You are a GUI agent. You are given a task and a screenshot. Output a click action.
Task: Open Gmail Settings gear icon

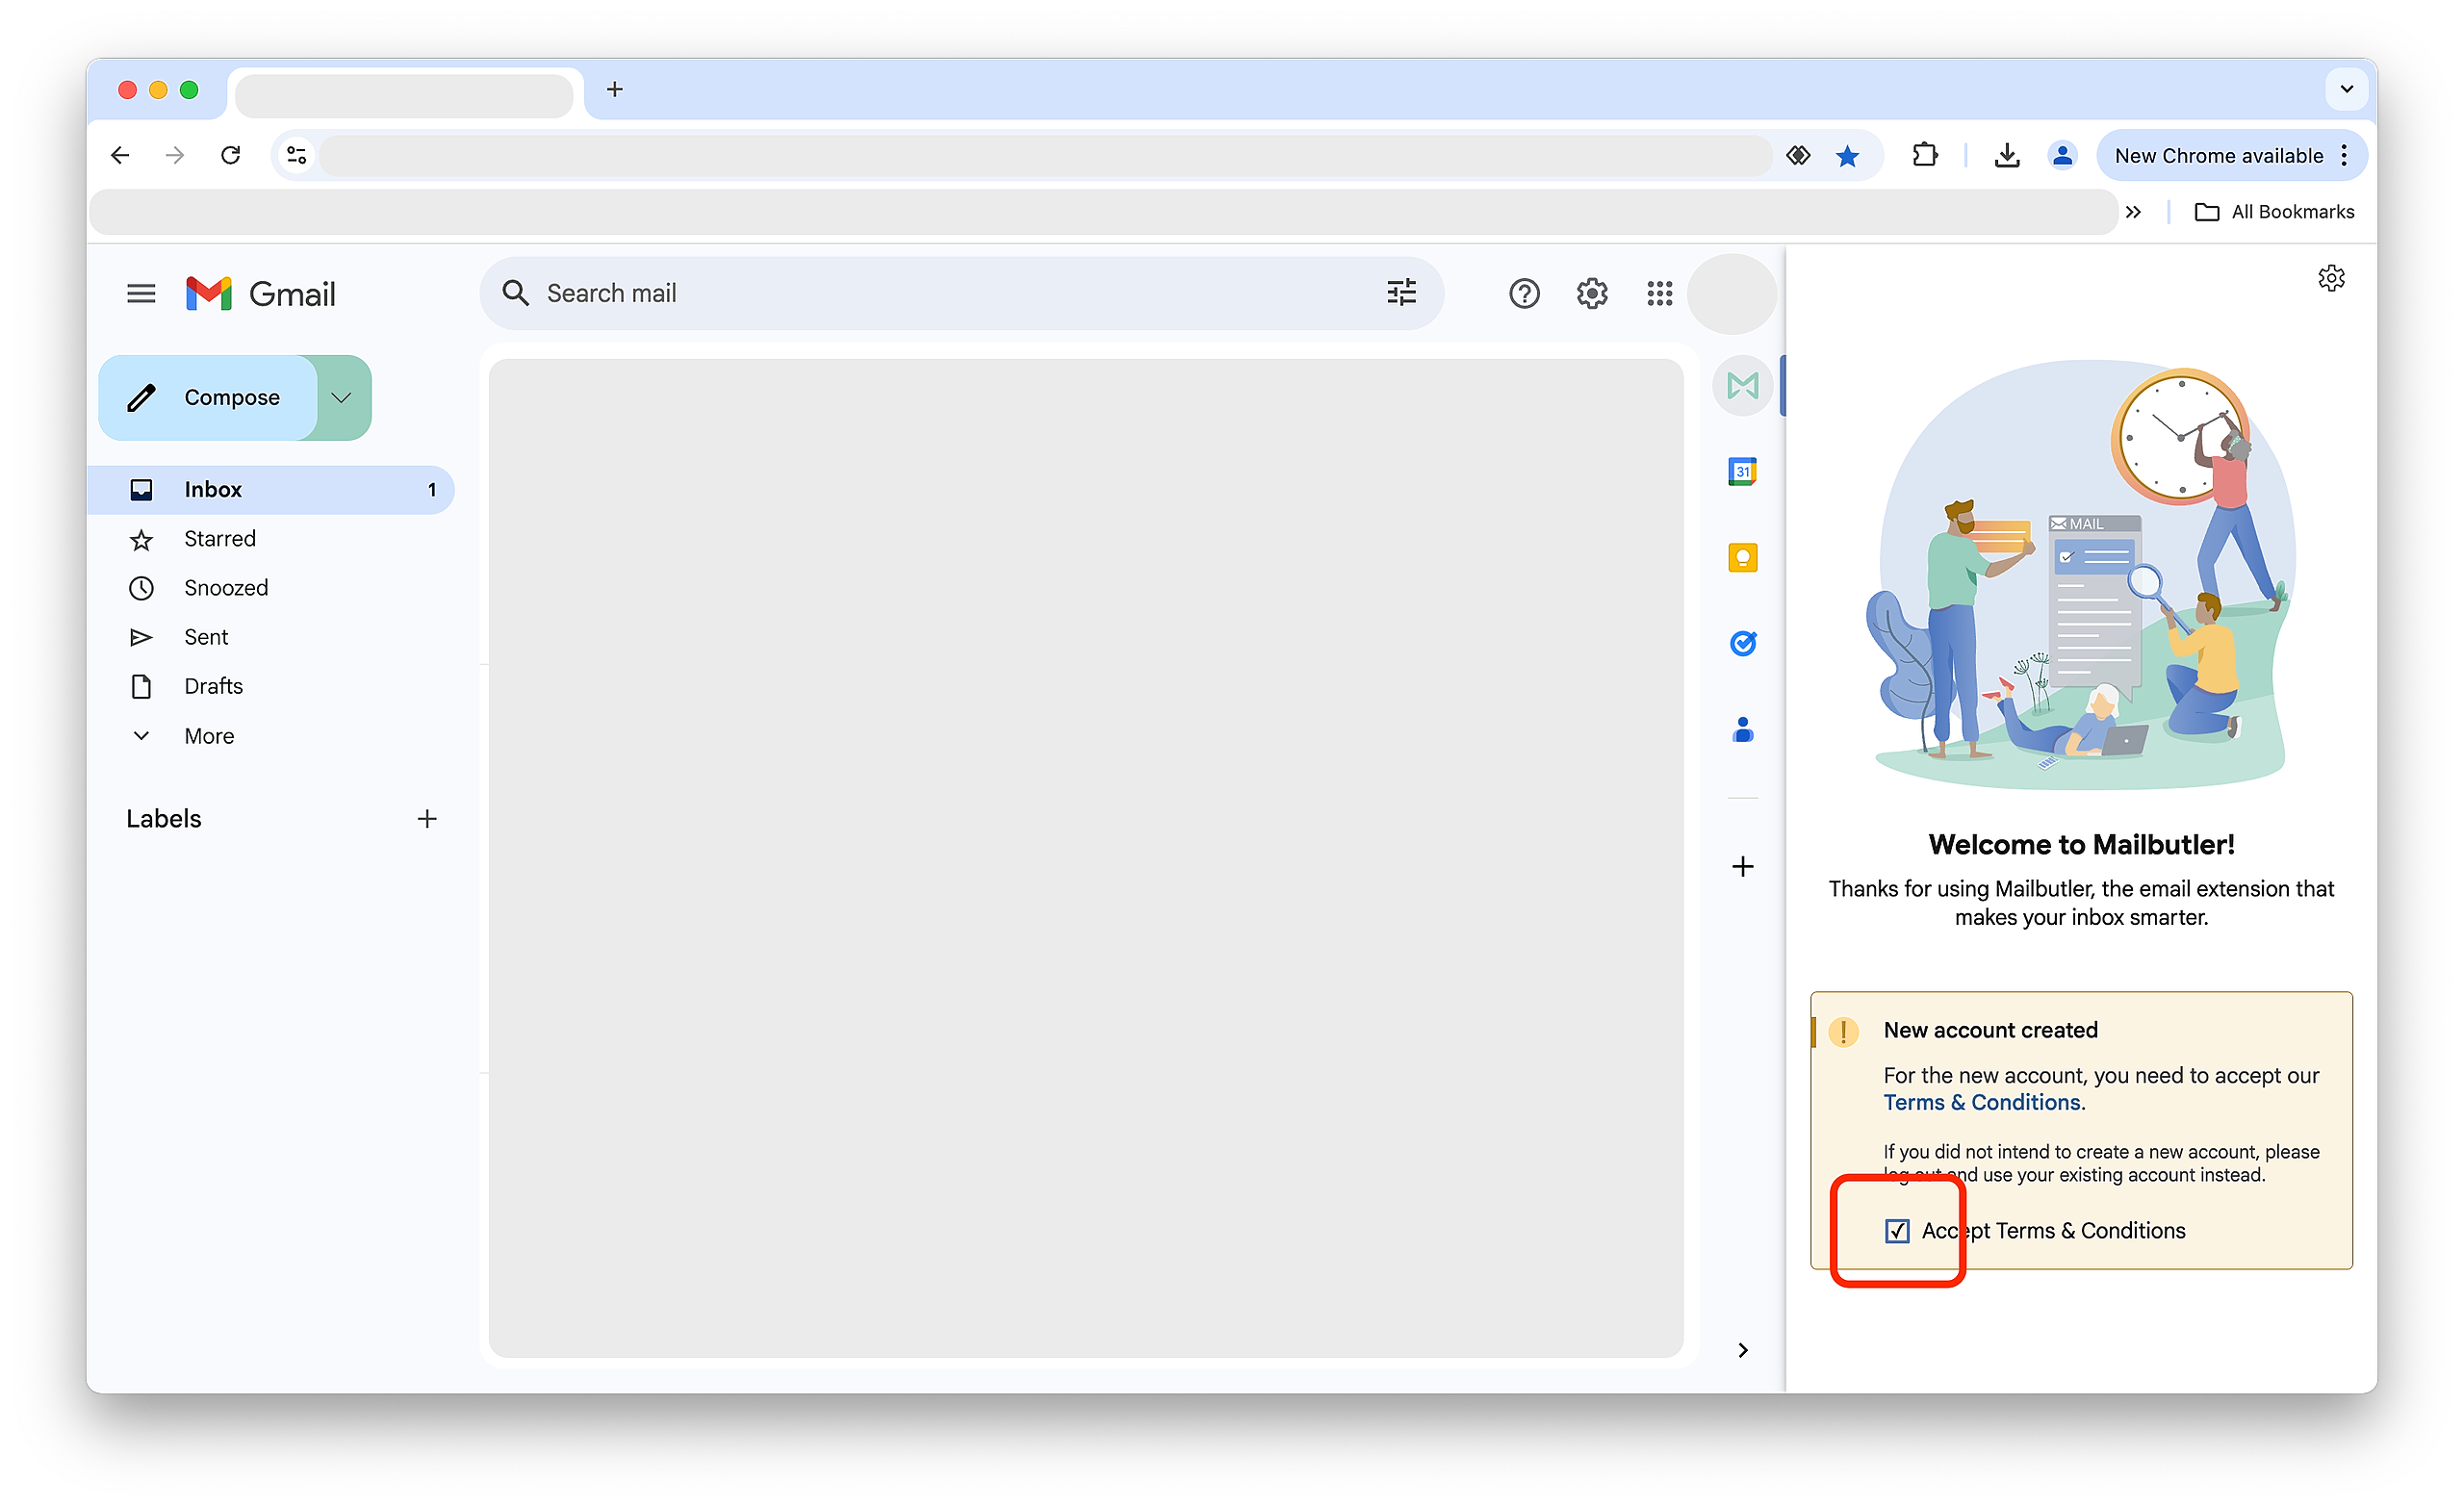(1592, 293)
